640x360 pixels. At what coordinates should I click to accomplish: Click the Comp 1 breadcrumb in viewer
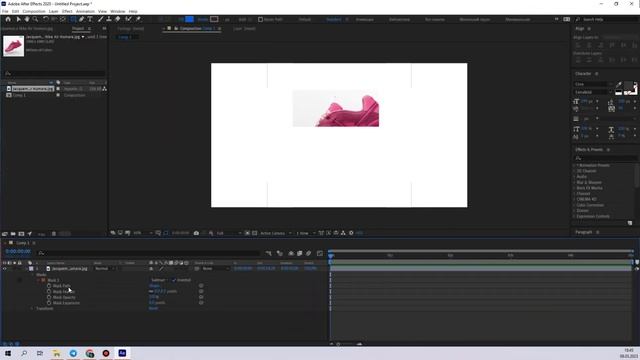(124, 37)
